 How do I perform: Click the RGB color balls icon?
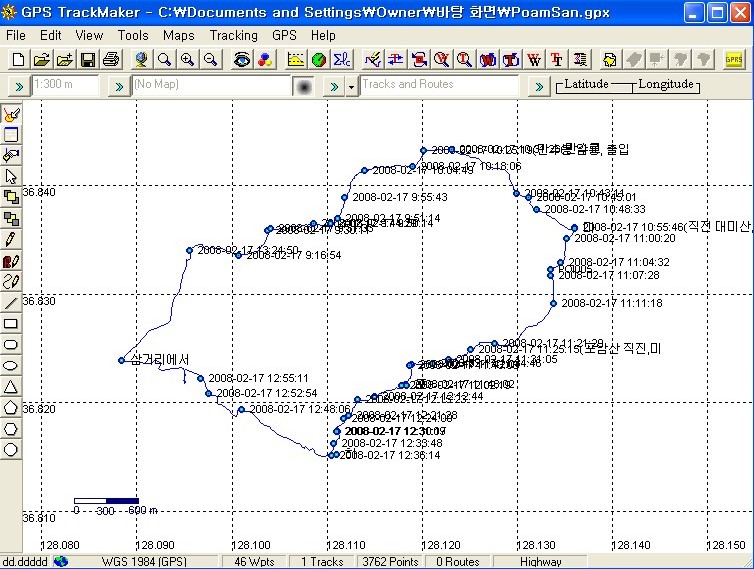point(264,60)
